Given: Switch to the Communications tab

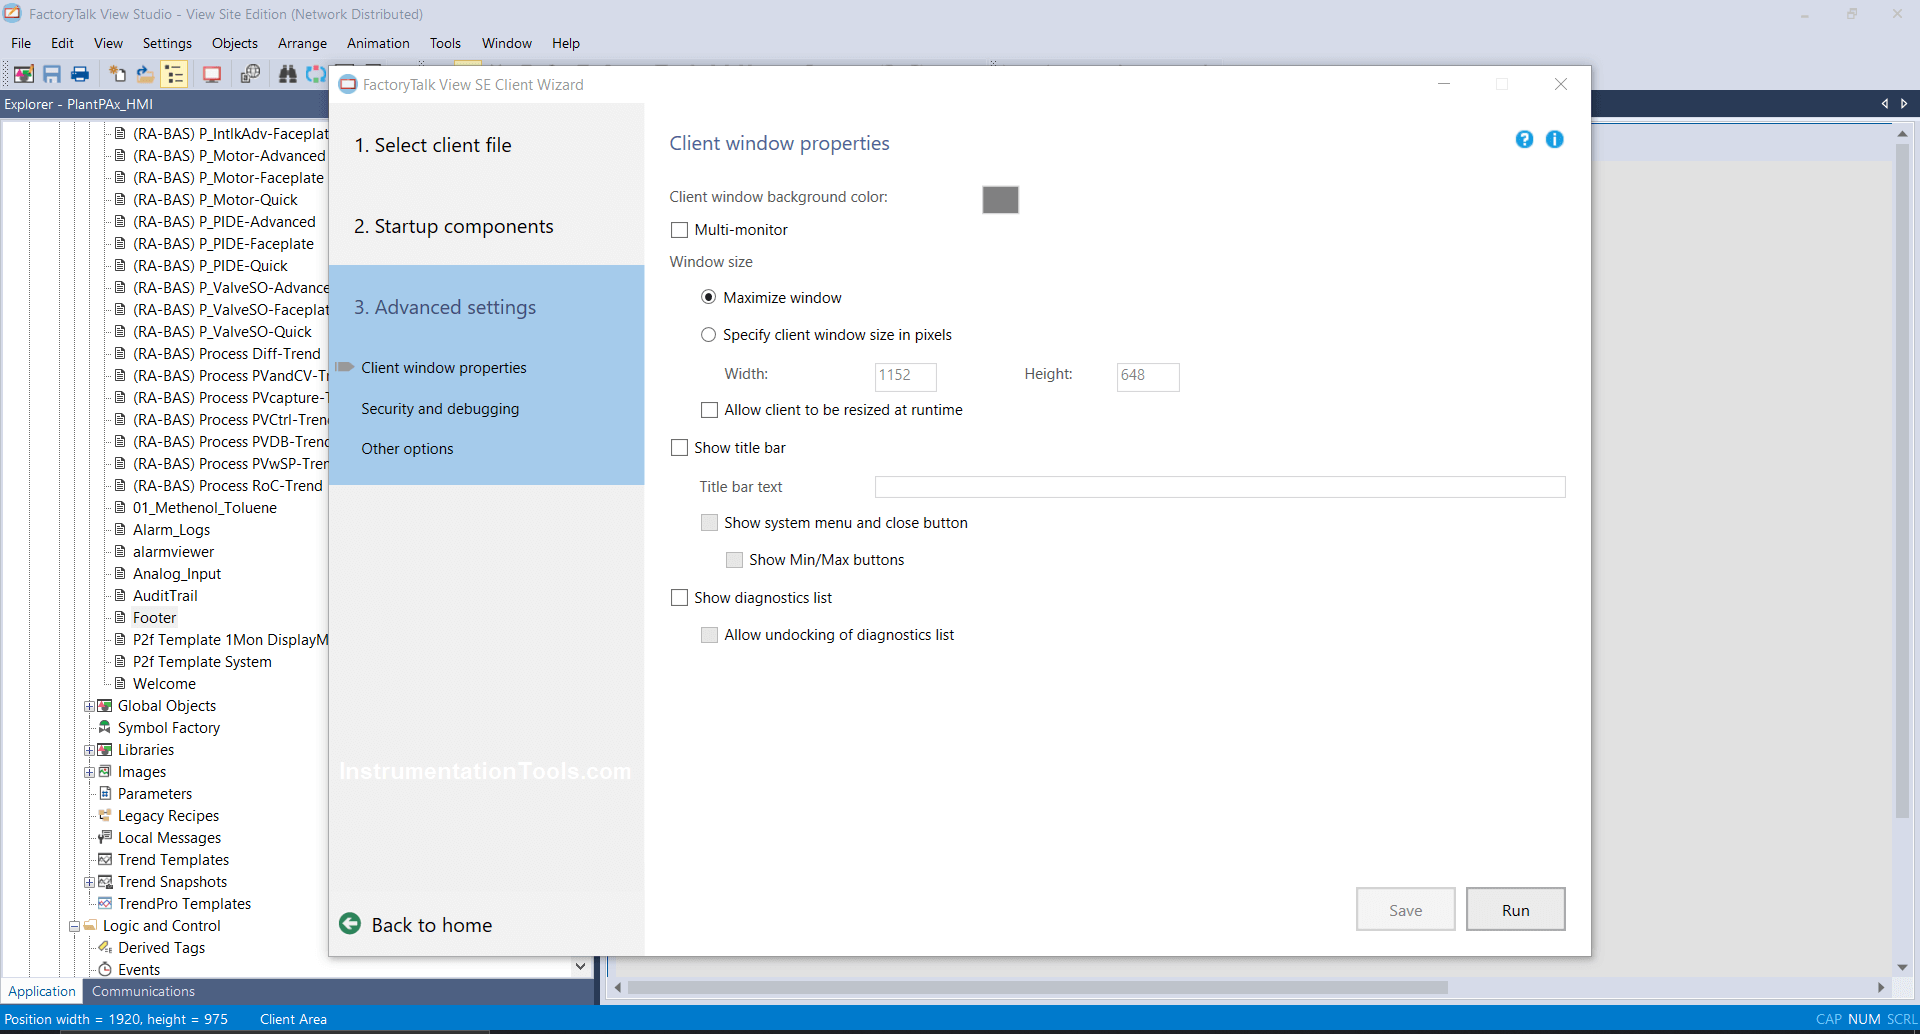Looking at the screenshot, I should point(143,991).
